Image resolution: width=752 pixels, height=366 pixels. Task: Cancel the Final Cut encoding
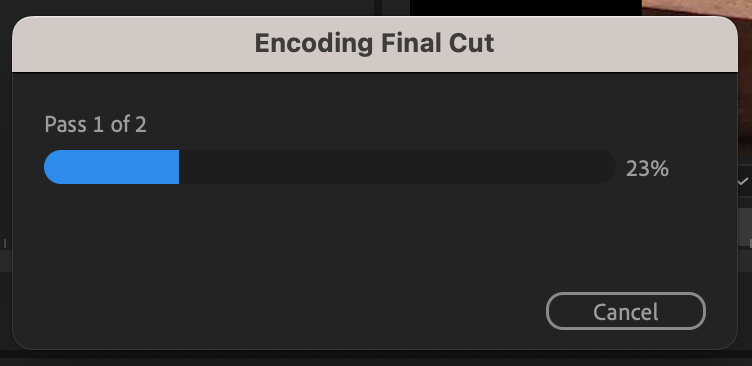625,311
